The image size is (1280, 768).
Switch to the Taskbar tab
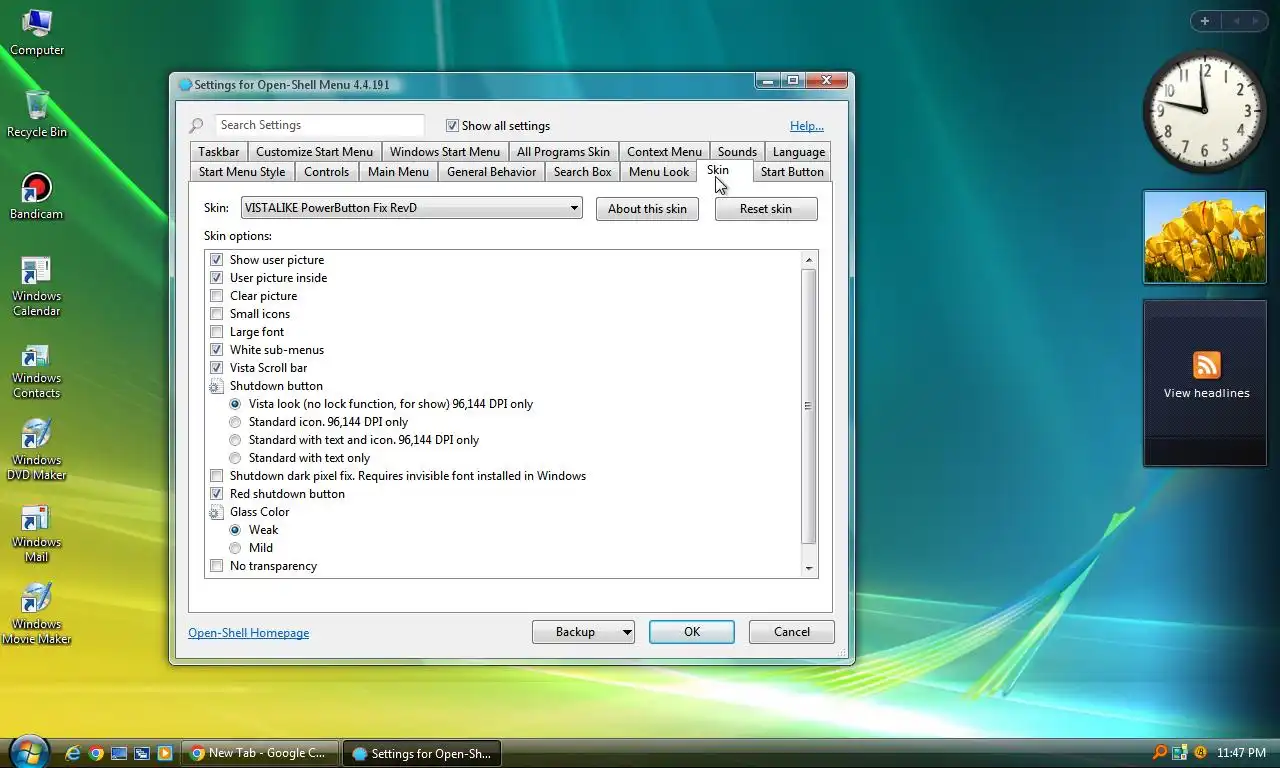[x=218, y=152]
